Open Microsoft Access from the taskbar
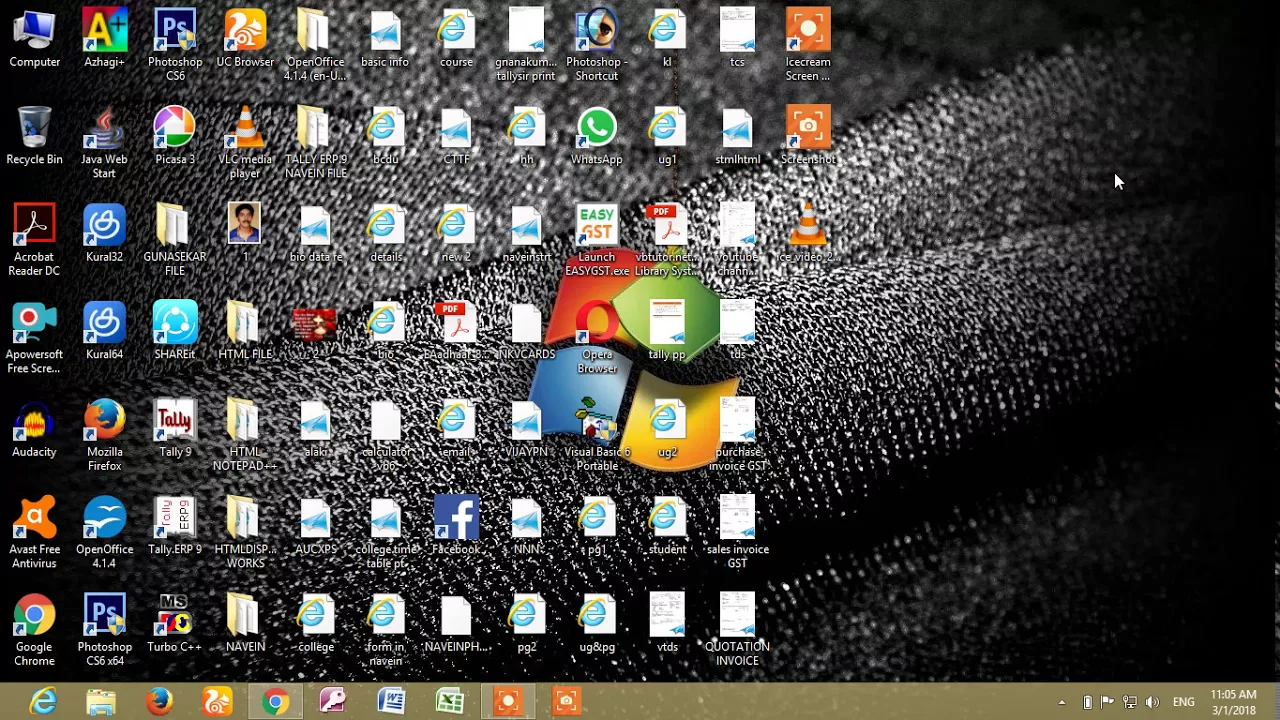Screen dimensions: 1280x720 333,702
